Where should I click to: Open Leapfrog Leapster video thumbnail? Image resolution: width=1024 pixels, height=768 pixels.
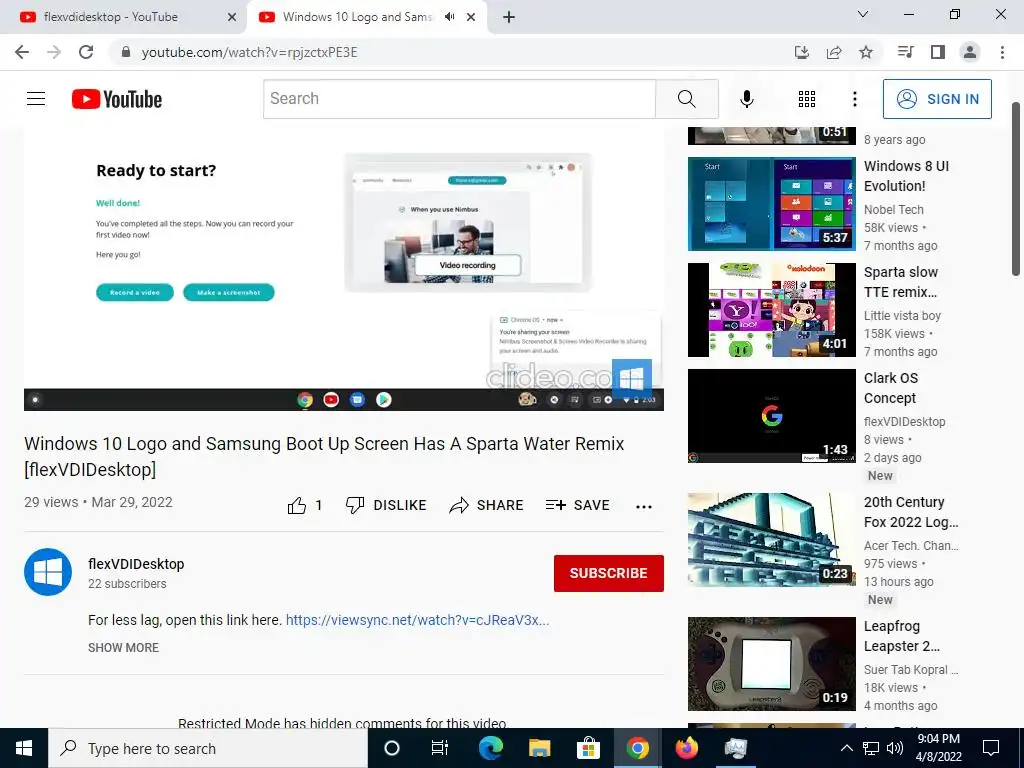tap(771, 664)
